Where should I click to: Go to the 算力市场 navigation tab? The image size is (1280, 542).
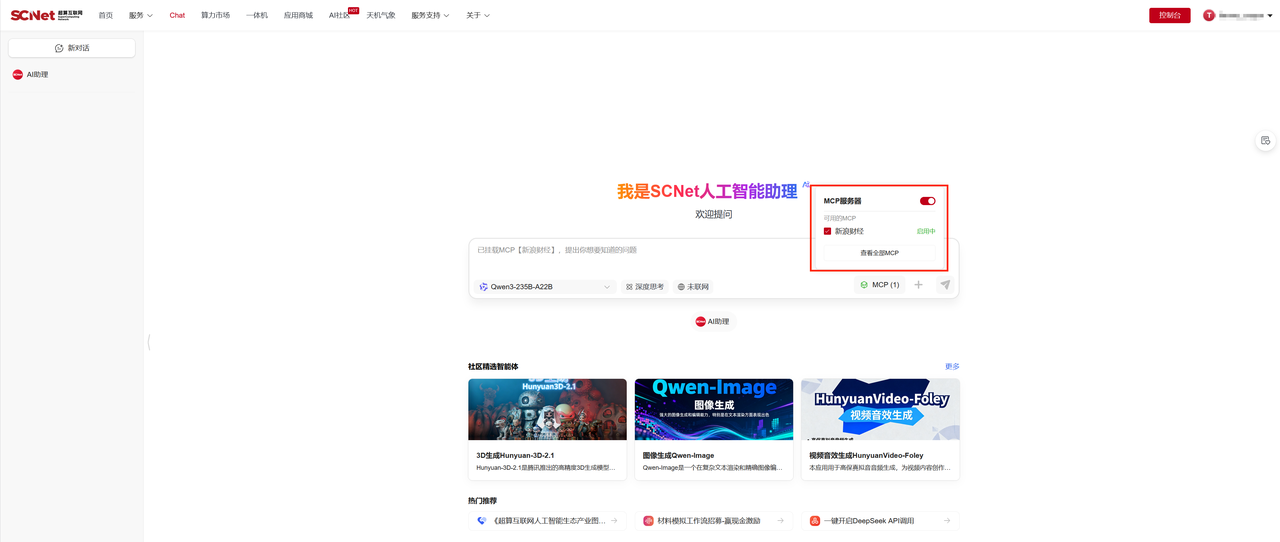(x=215, y=16)
